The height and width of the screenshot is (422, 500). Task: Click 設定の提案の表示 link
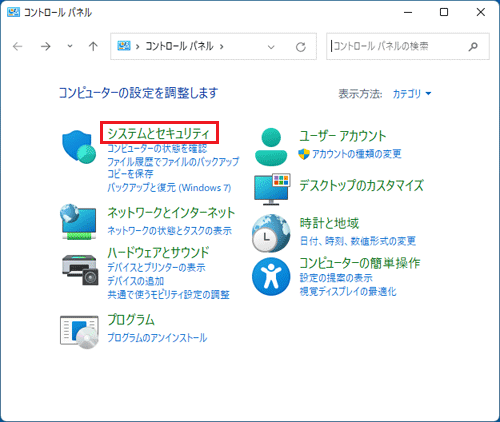pyautogui.click(x=336, y=278)
